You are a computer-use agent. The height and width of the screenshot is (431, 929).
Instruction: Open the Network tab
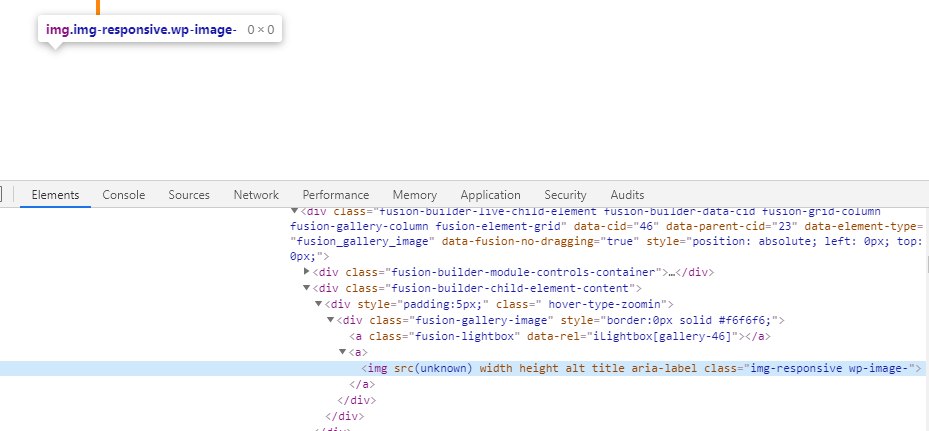click(256, 195)
